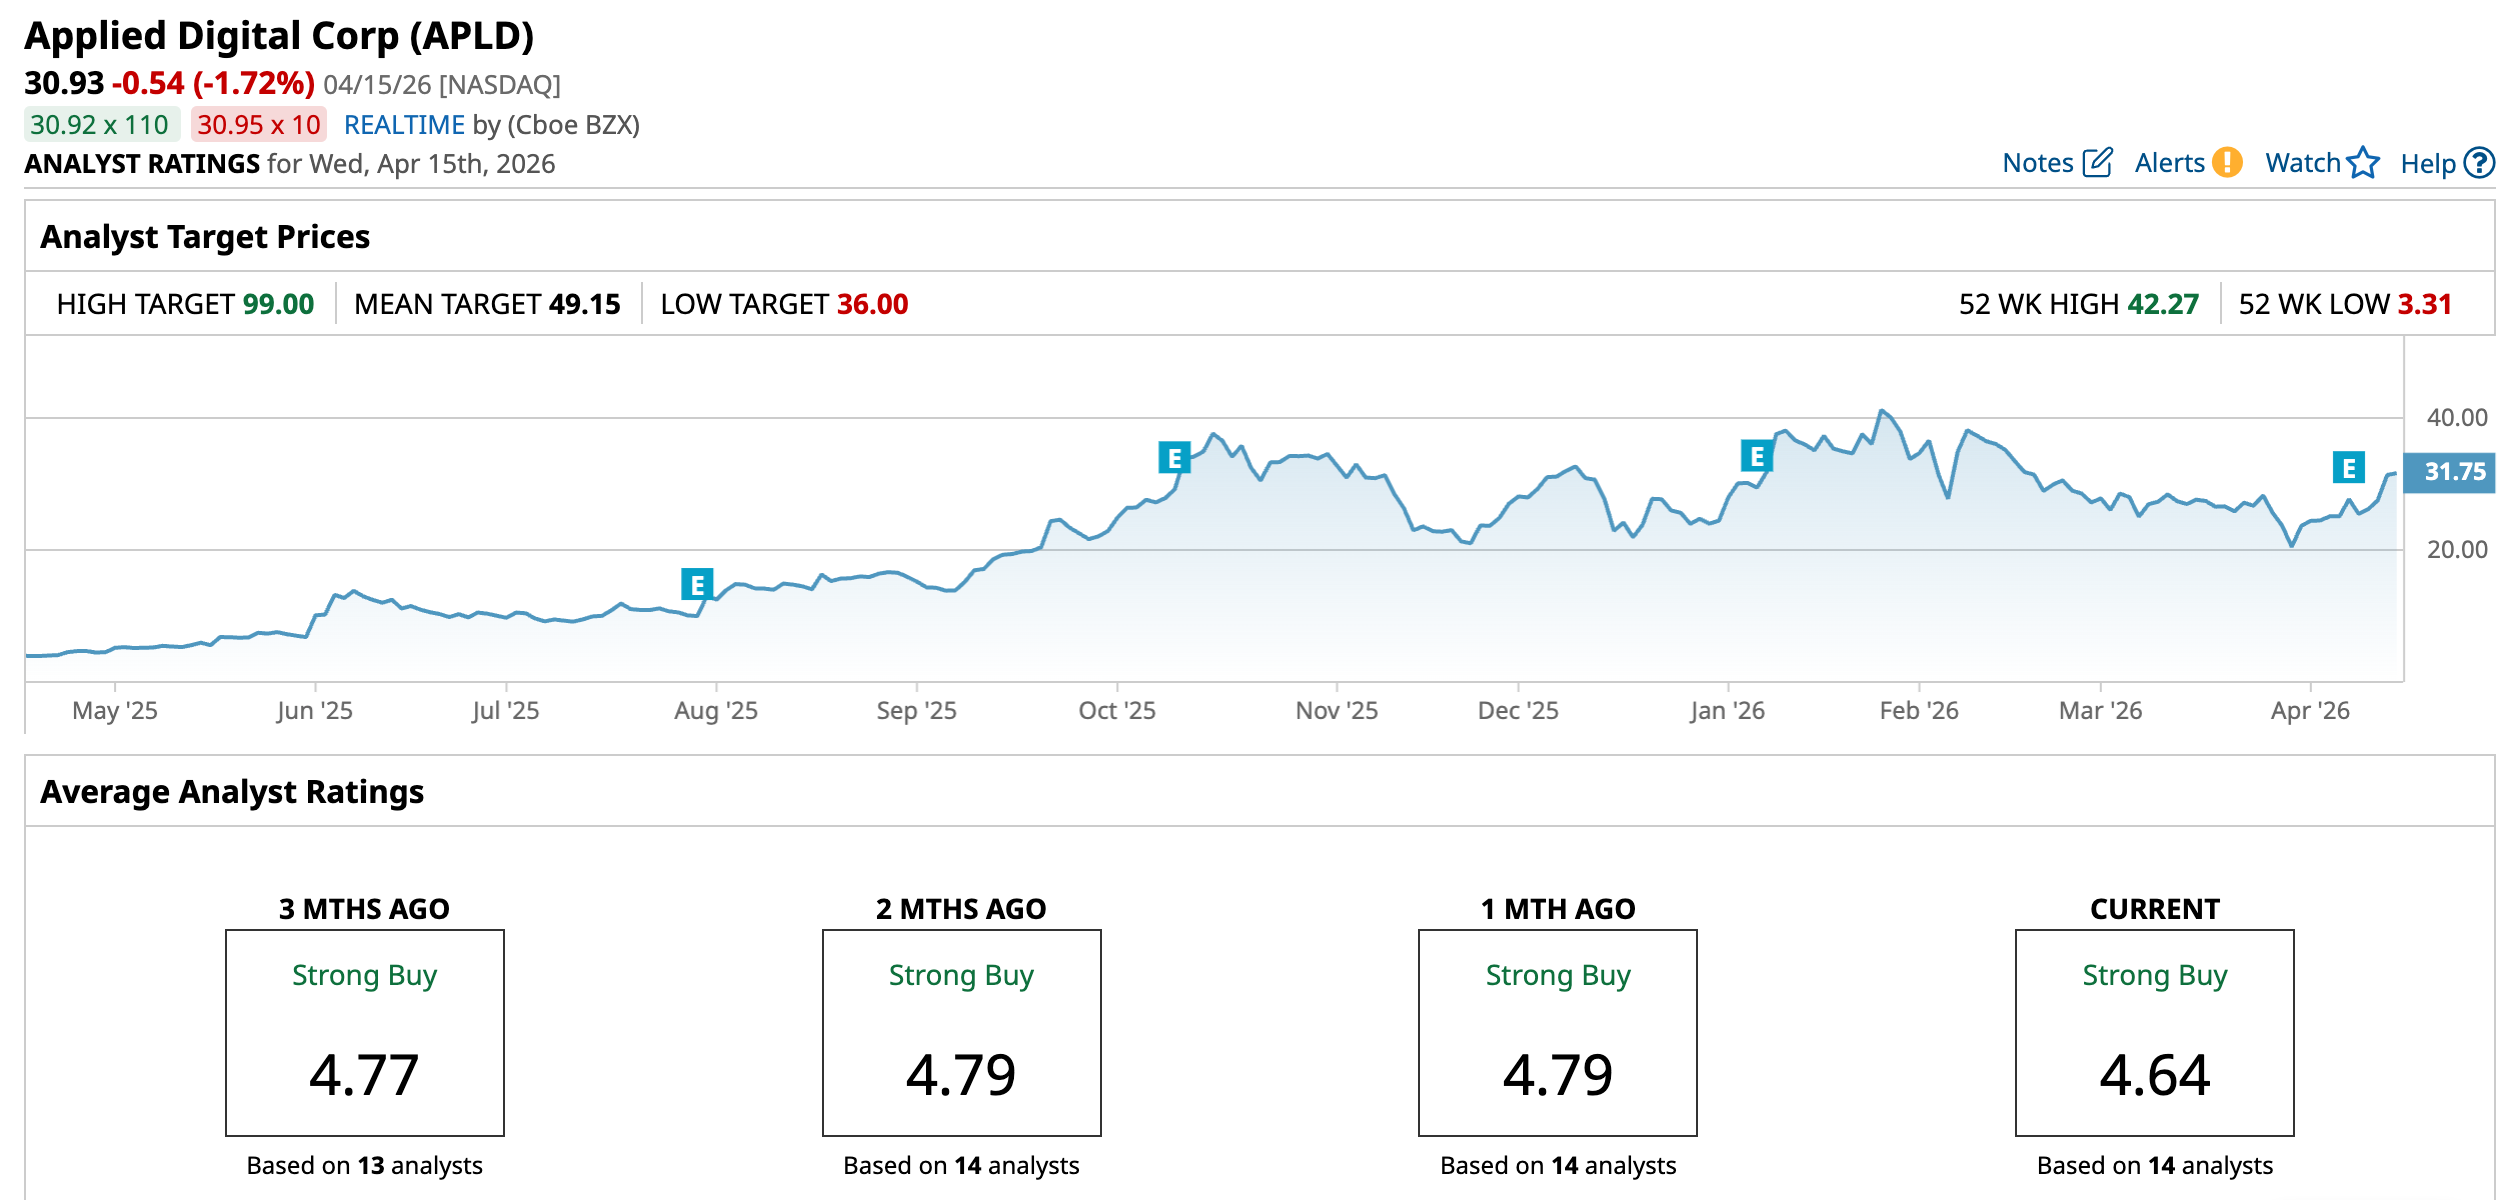Viewport: 2508px width, 1200px height.
Task: Open the Alerts link
Action: [2169, 163]
